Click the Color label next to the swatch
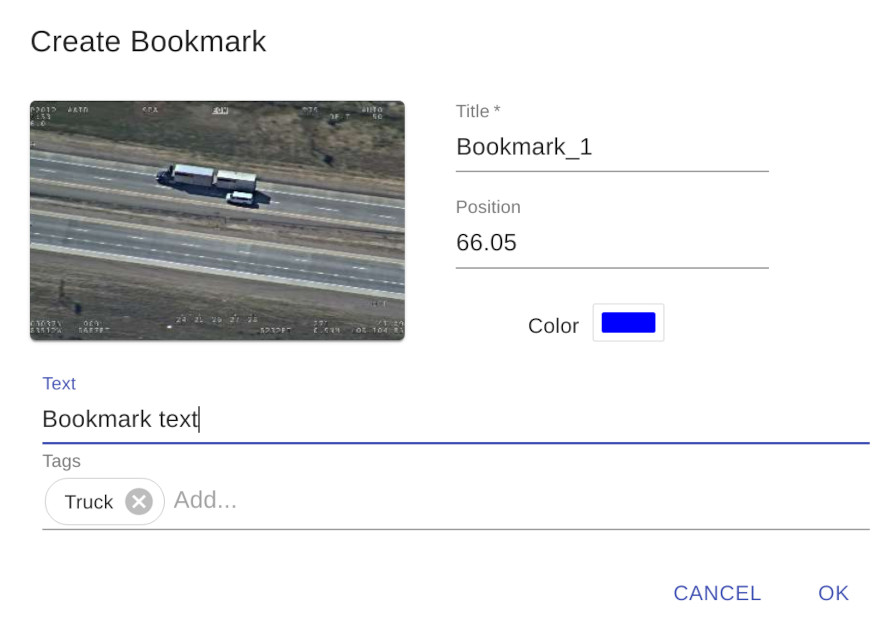This screenshot has height=627, width=886. [553, 325]
